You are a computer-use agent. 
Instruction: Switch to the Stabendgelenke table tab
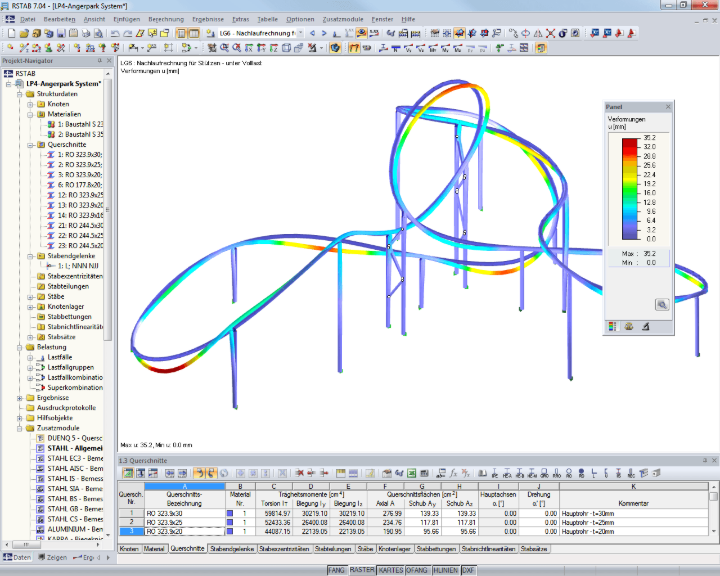point(232,549)
